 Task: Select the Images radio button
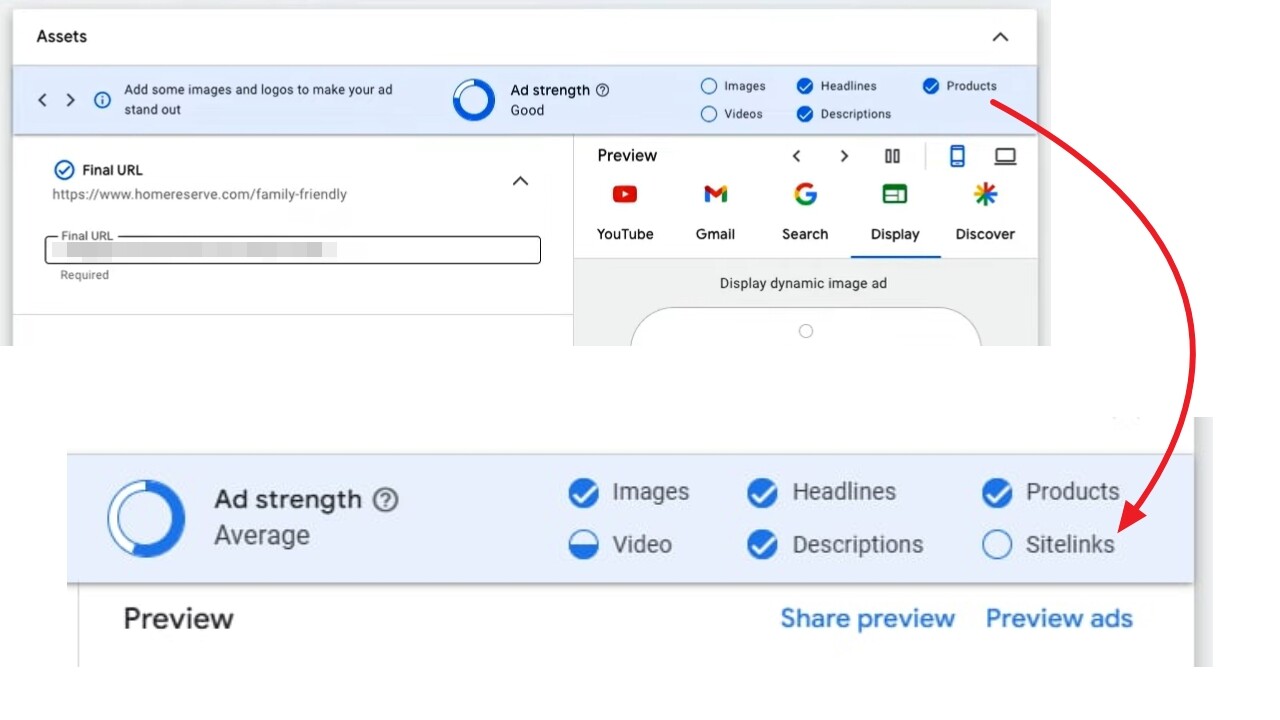[x=709, y=86]
